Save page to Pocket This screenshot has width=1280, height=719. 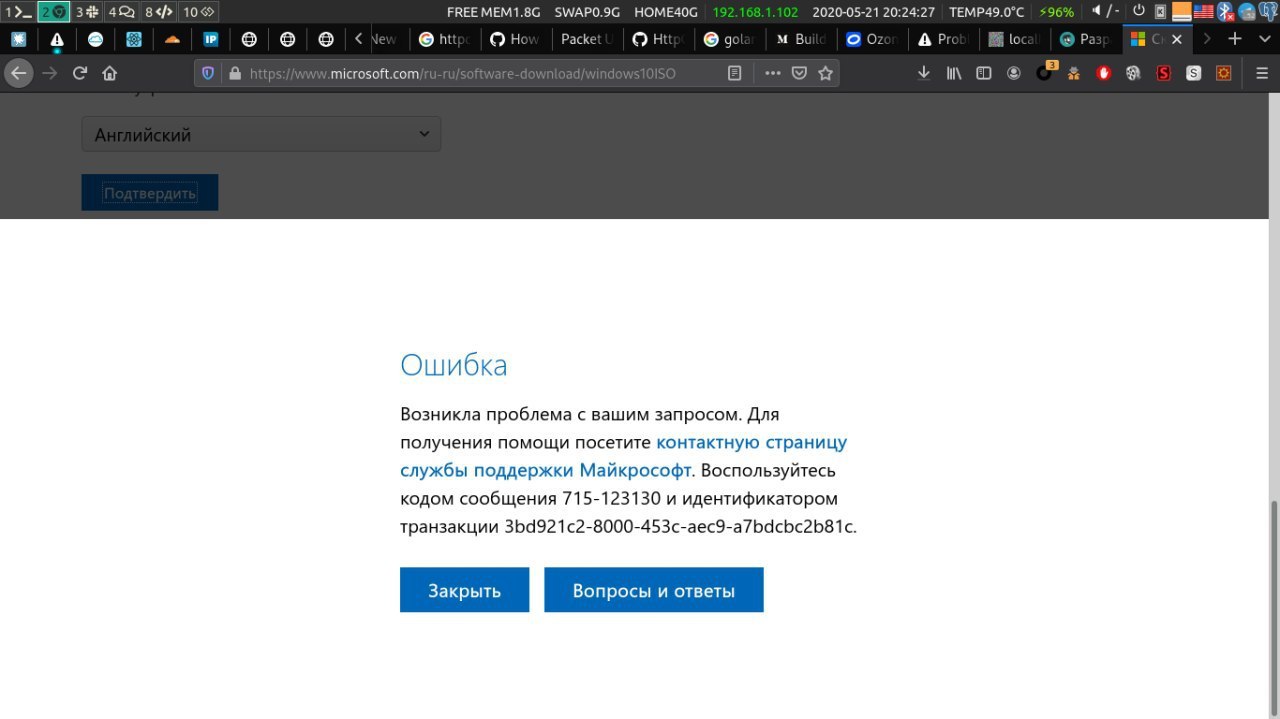click(x=799, y=73)
